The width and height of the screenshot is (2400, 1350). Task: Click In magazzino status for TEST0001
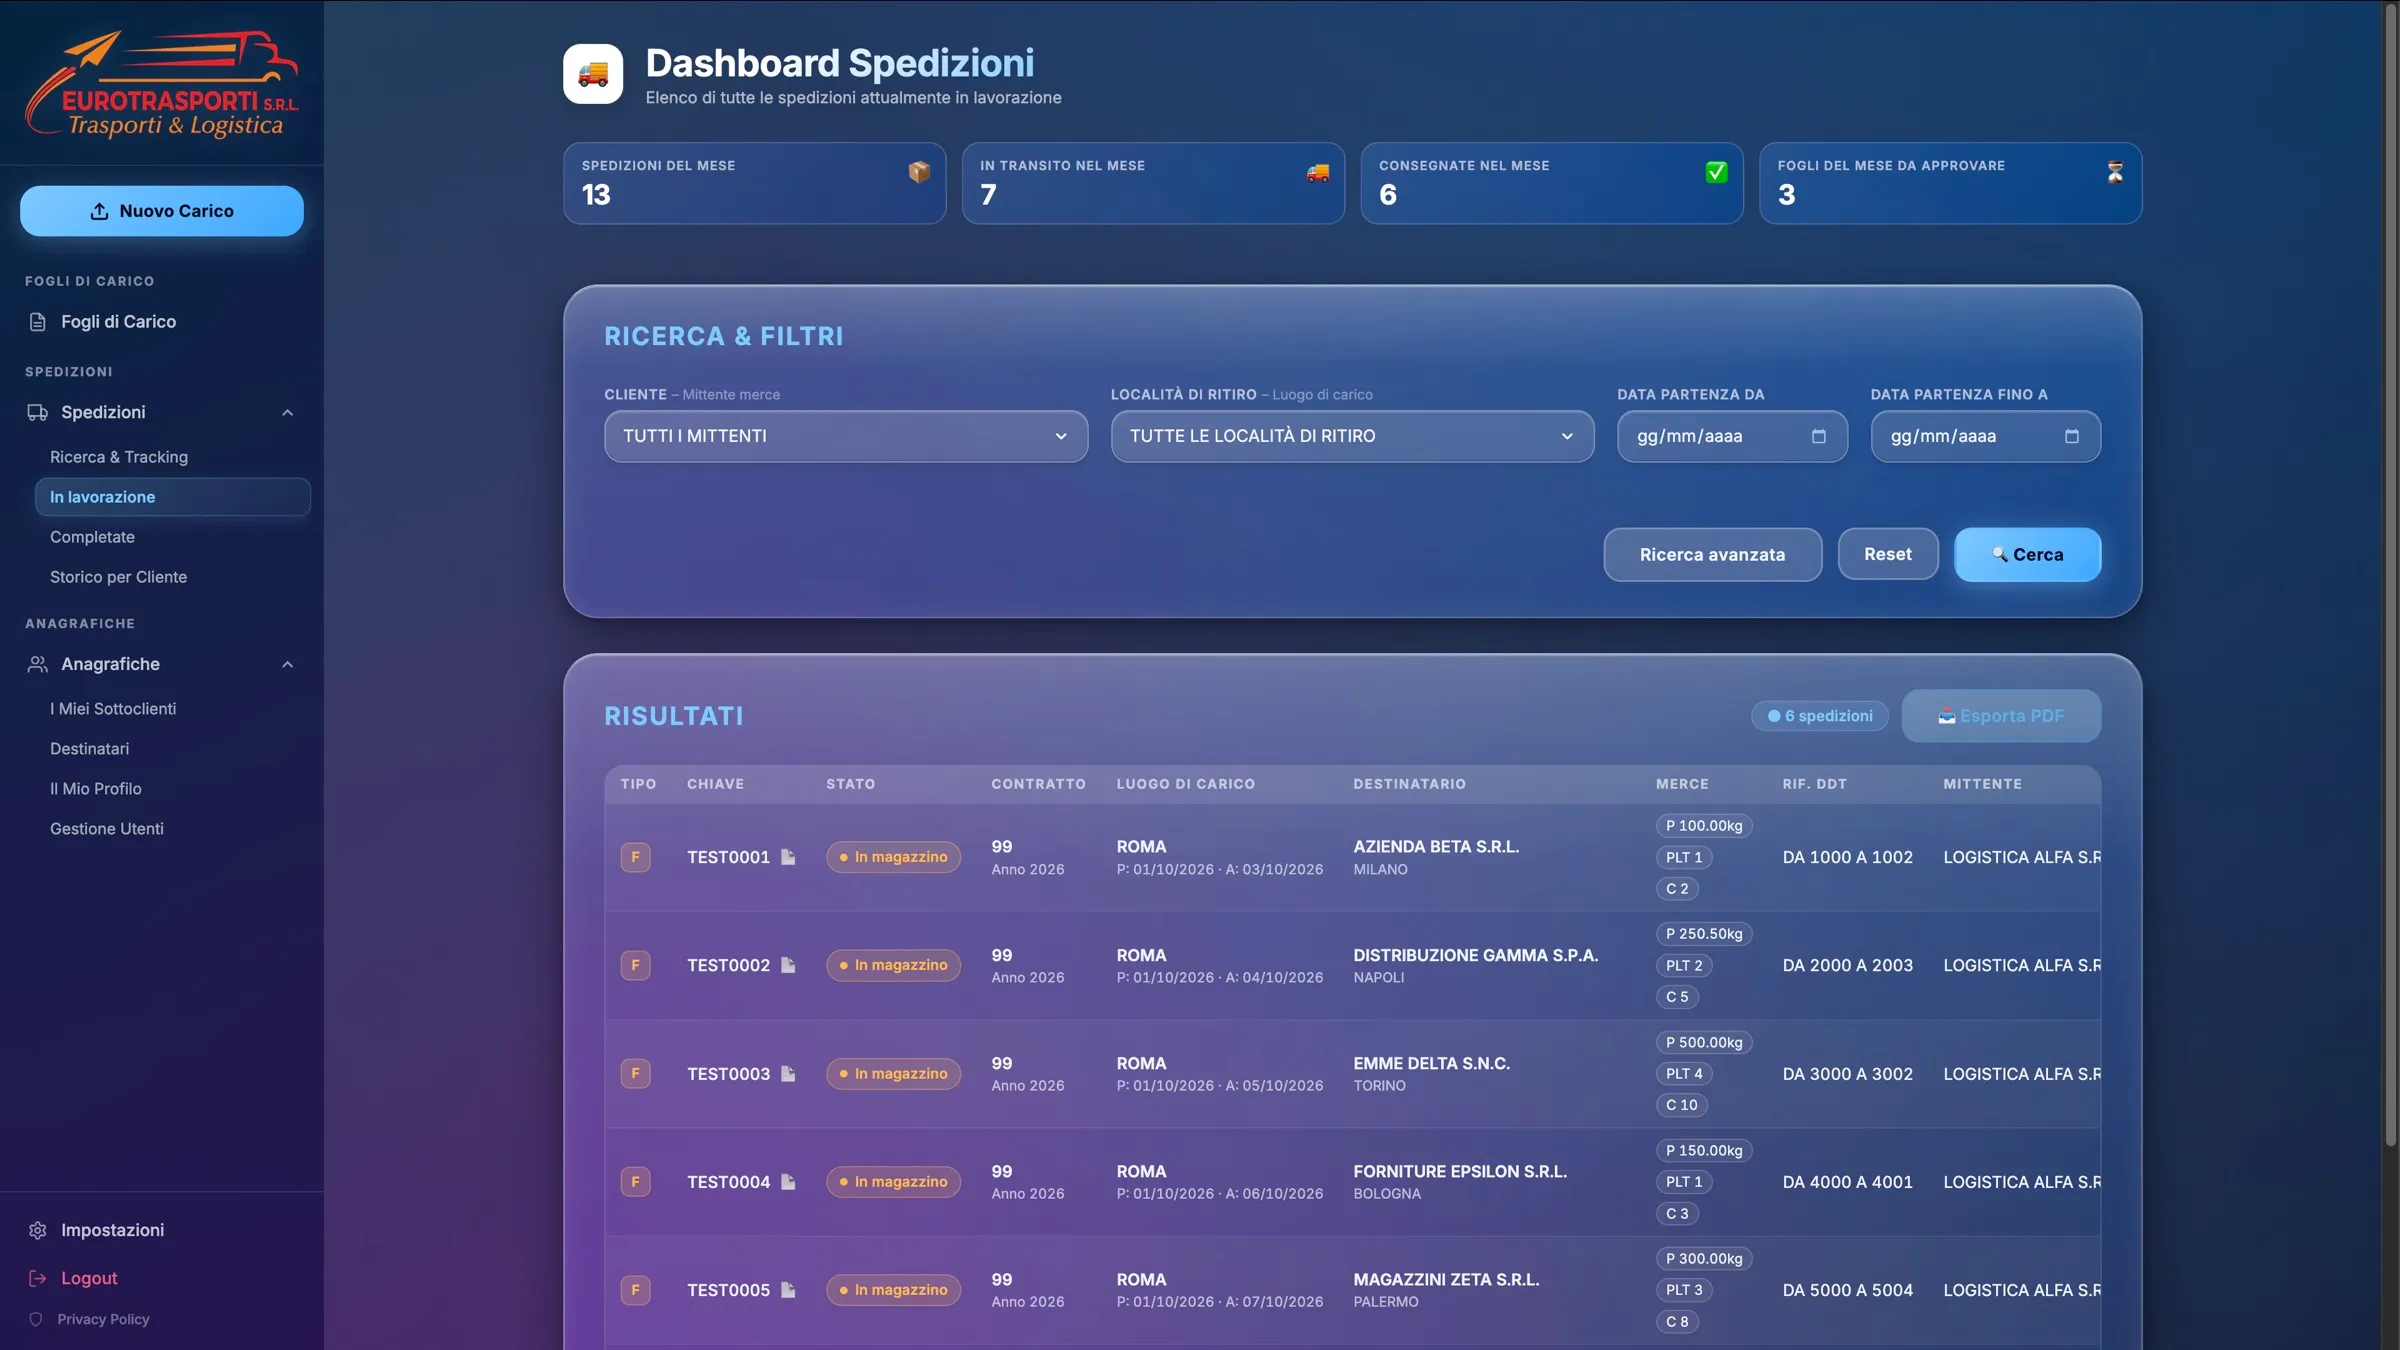pos(893,857)
